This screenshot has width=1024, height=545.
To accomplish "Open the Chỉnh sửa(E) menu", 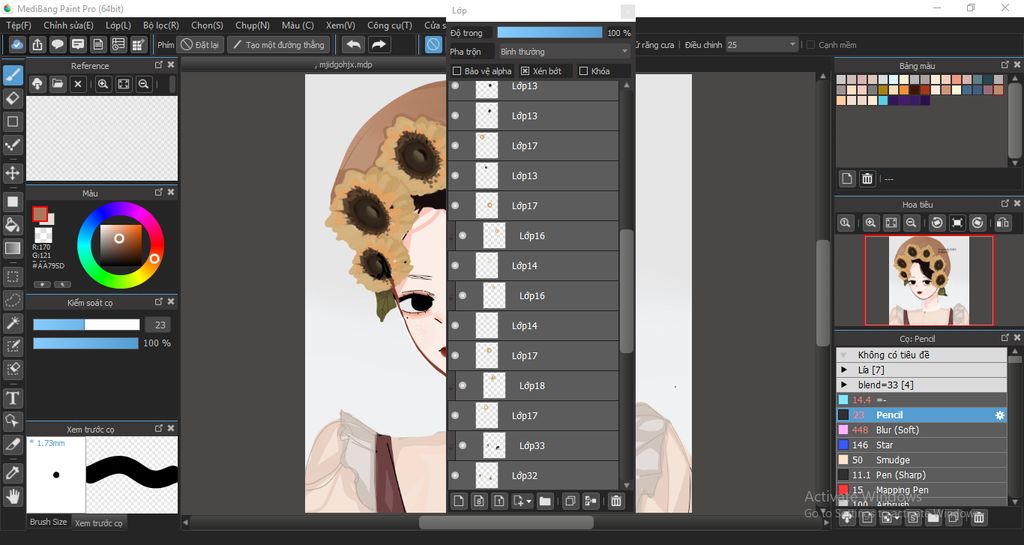I will click(x=69, y=25).
